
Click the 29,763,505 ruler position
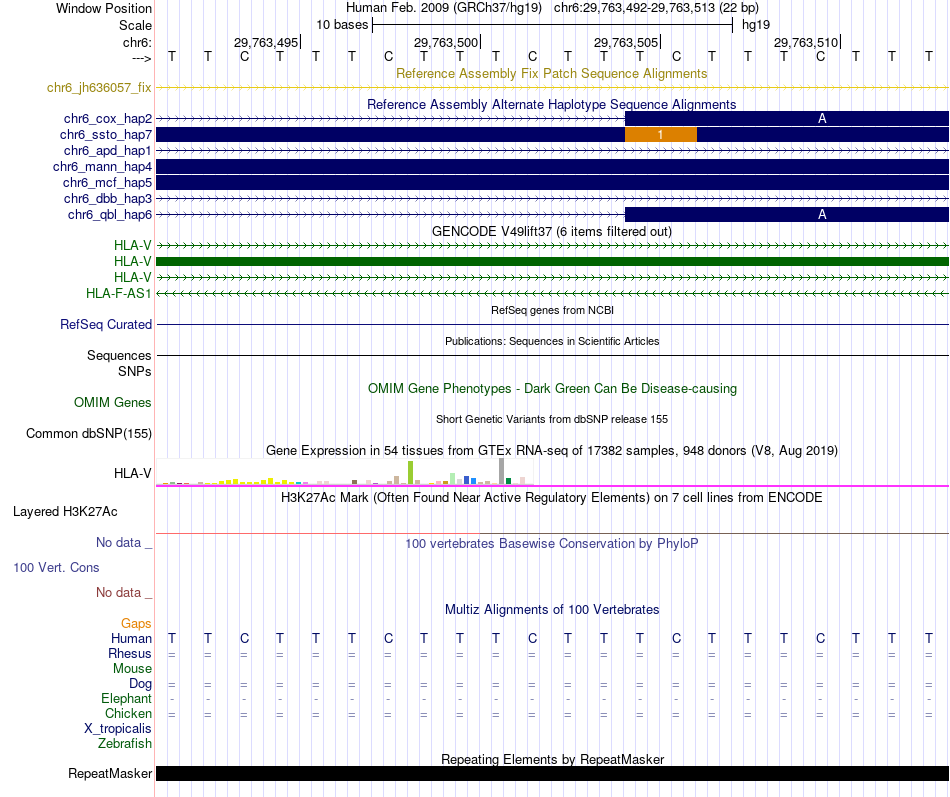[626, 42]
